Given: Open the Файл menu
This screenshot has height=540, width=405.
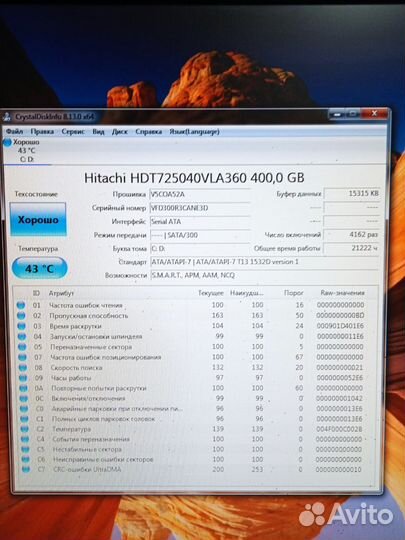Looking at the screenshot, I should [14, 131].
